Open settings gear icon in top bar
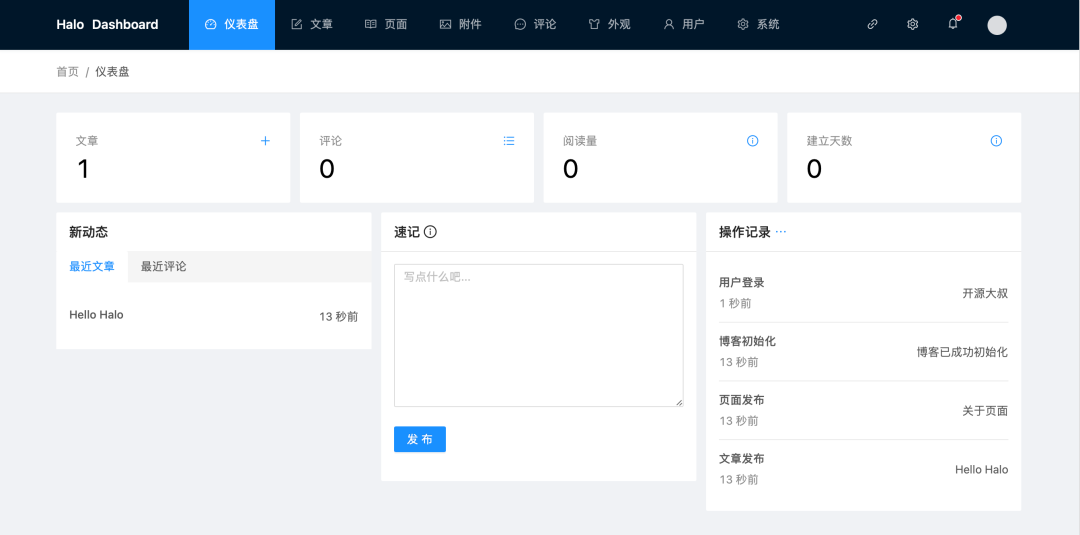Screen dimensions: 1080x535 click(913, 24)
